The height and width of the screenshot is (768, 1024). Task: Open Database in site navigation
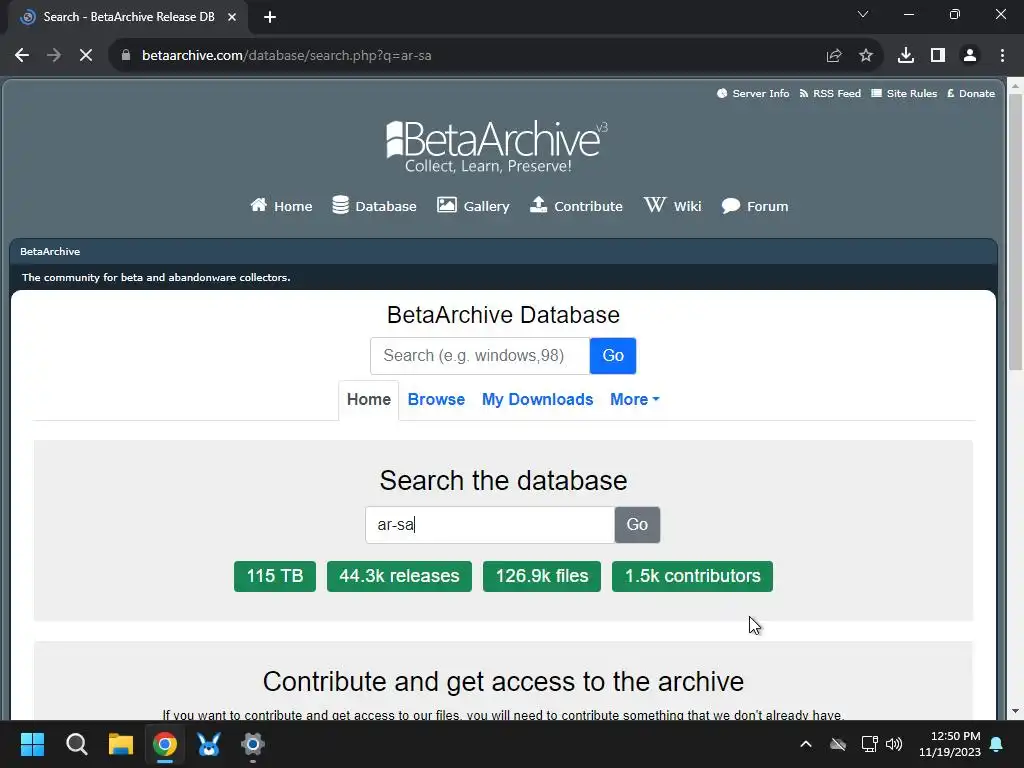[374, 206]
